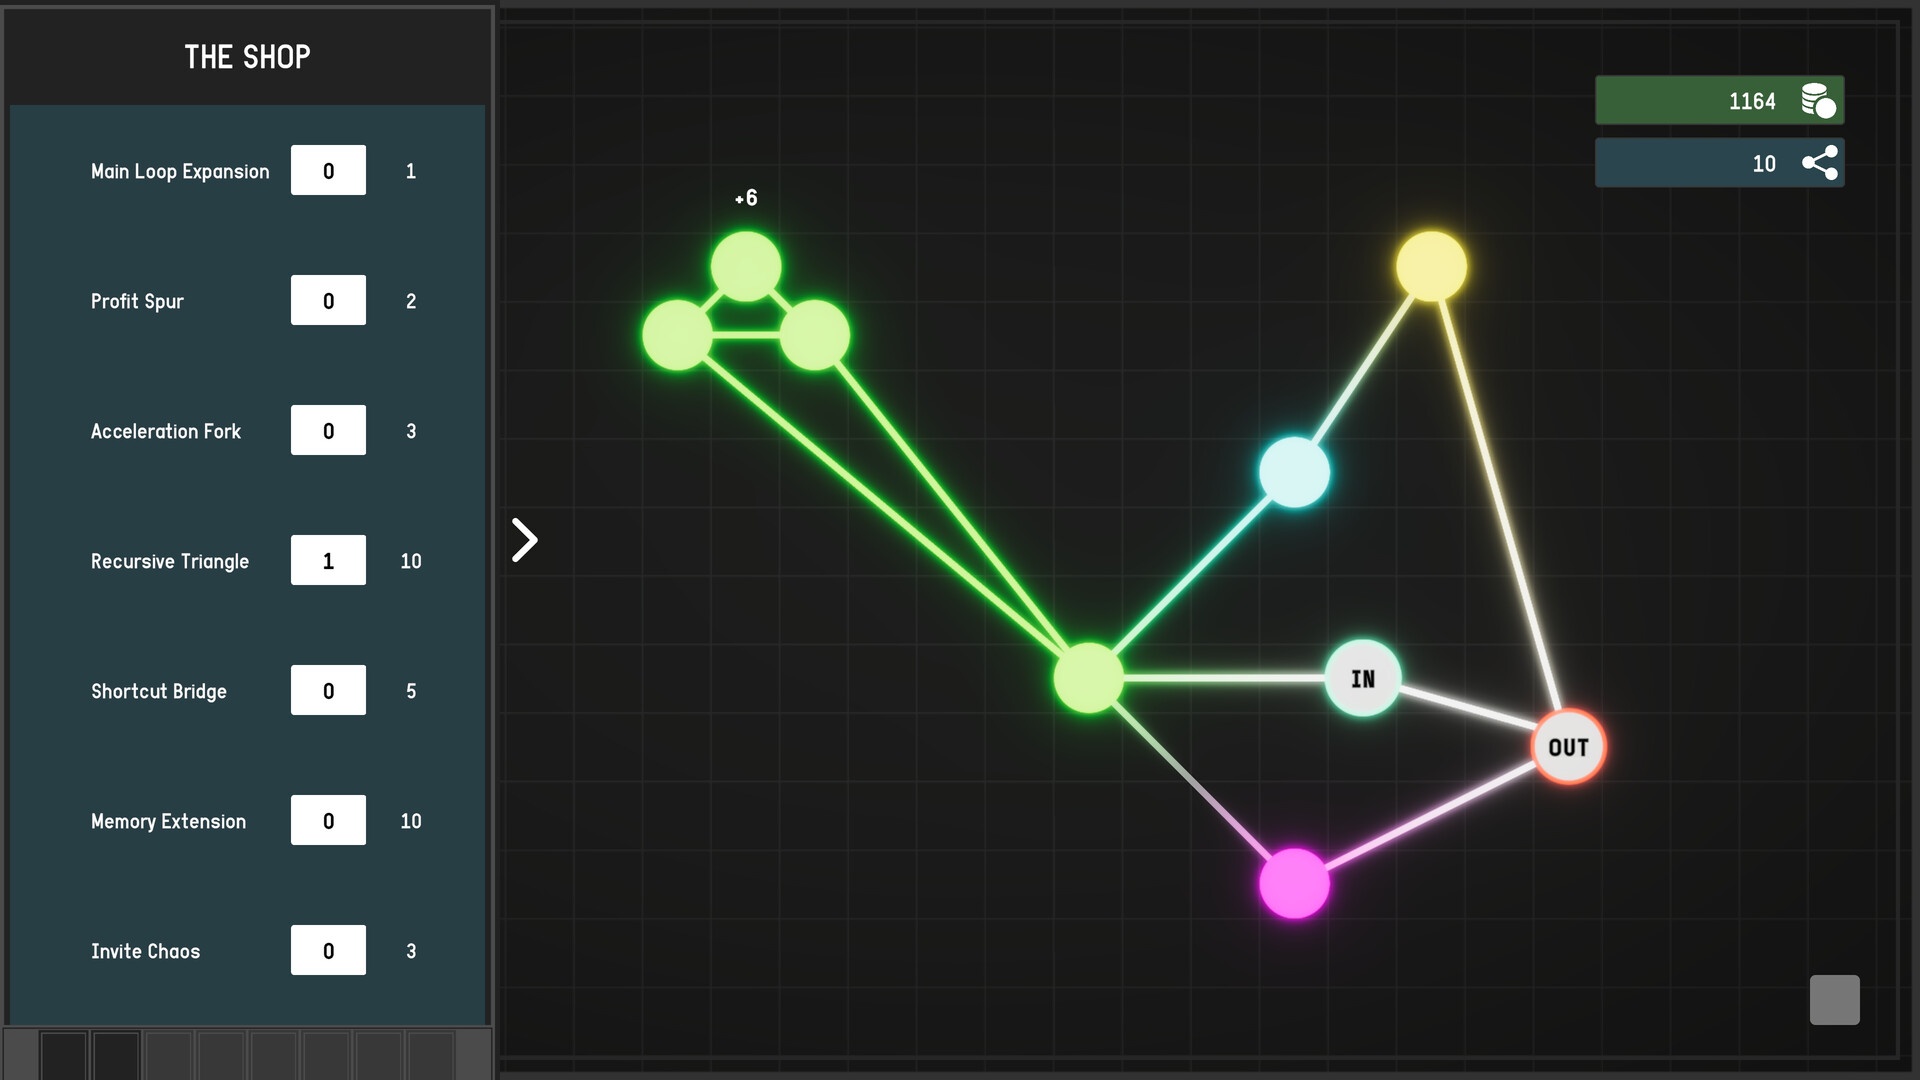Image resolution: width=1920 pixels, height=1080 pixels.
Task: Select the second inventory slot at the bottom
Action: tap(117, 1053)
